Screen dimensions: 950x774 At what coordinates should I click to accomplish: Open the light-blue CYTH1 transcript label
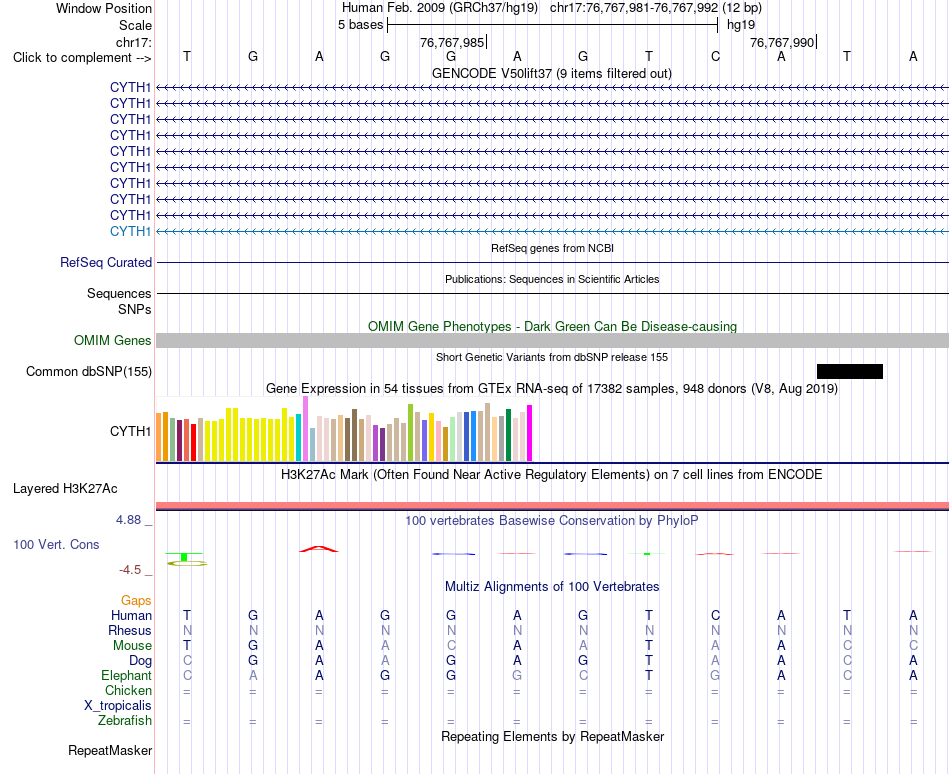[130, 231]
